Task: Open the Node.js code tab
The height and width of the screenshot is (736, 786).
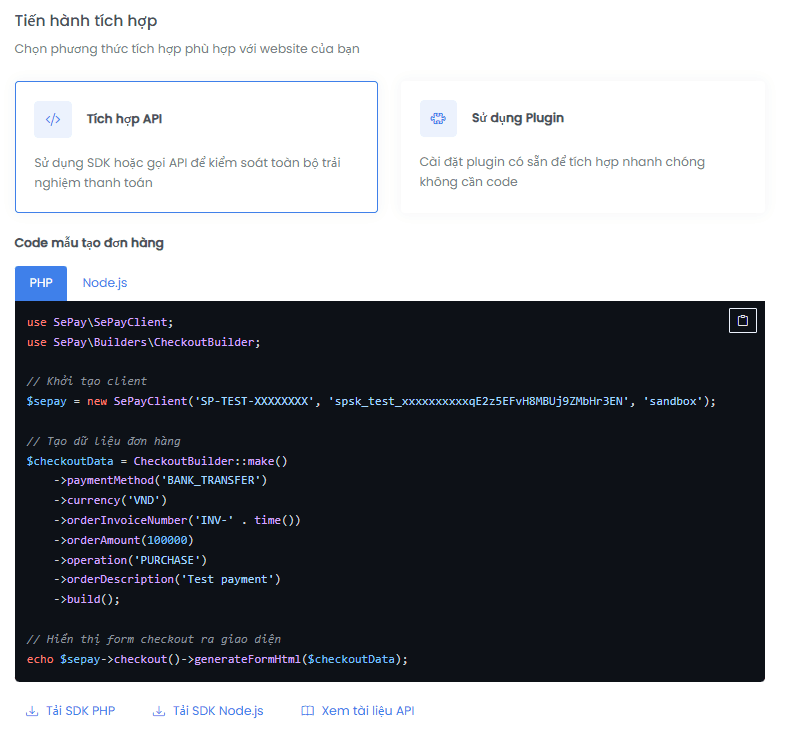Action: coord(105,283)
